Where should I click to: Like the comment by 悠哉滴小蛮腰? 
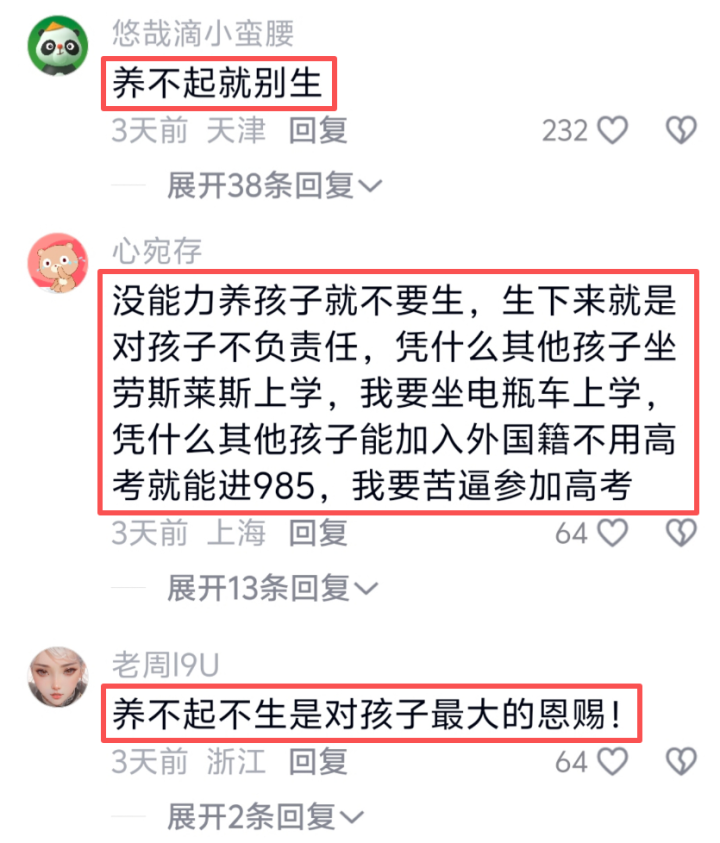click(613, 130)
